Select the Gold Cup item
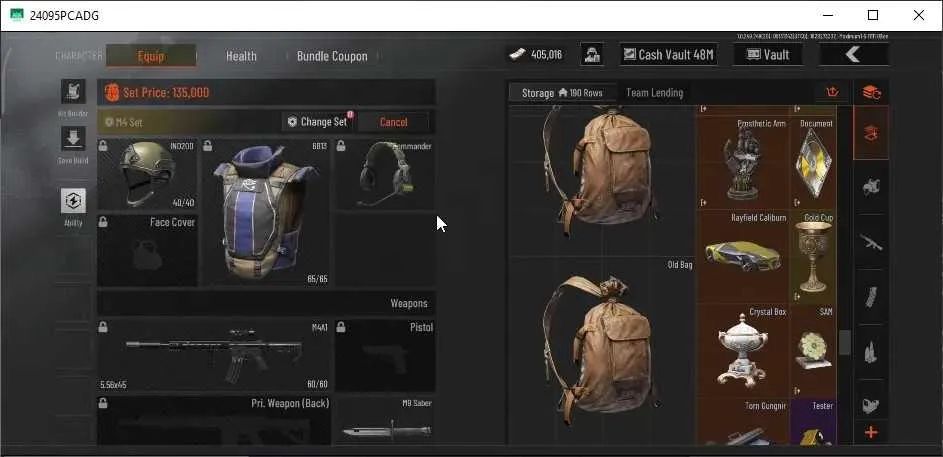The image size is (943, 457). click(814, 256)
